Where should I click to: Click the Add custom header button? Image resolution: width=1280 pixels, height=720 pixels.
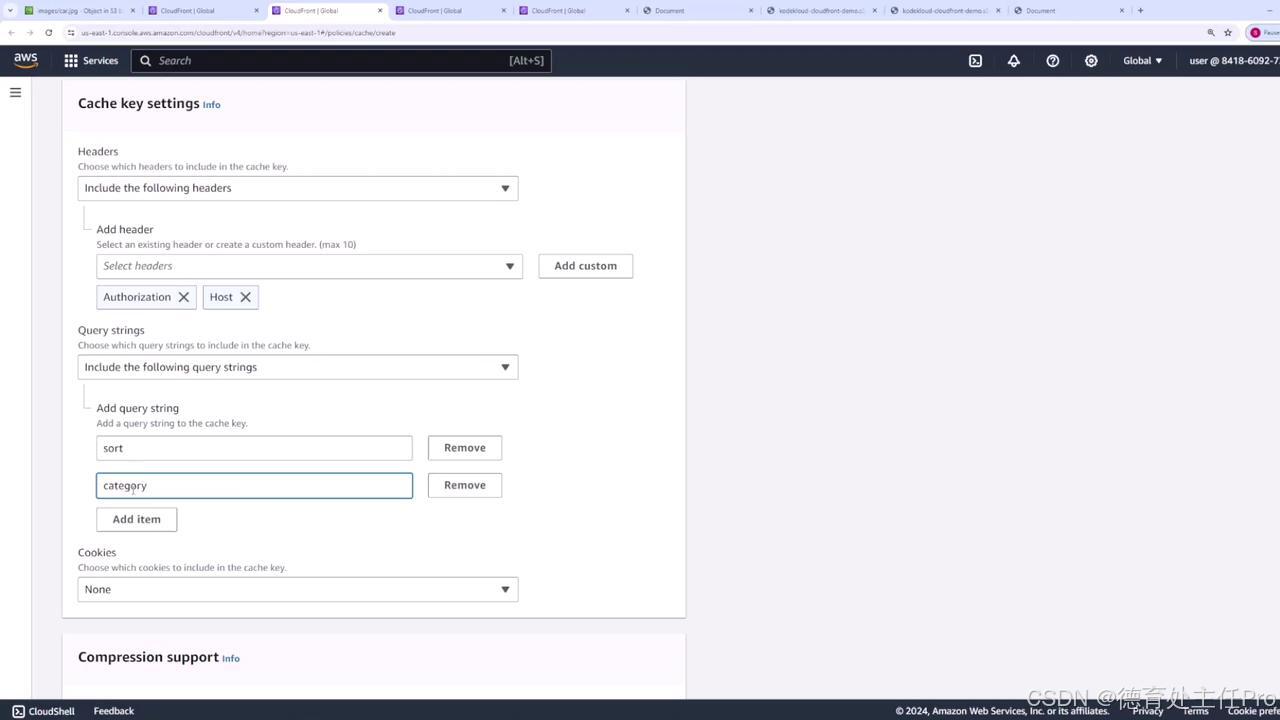tap(585, 265)
